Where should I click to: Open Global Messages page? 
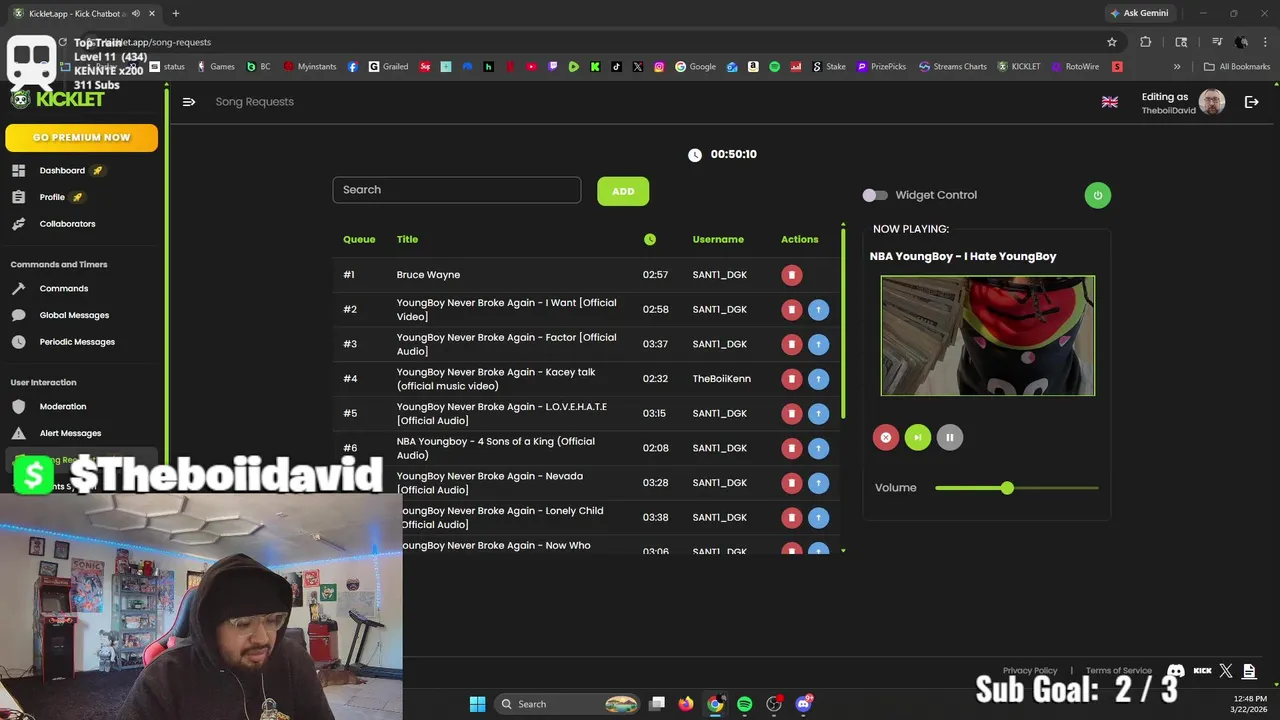click(74, 315)
